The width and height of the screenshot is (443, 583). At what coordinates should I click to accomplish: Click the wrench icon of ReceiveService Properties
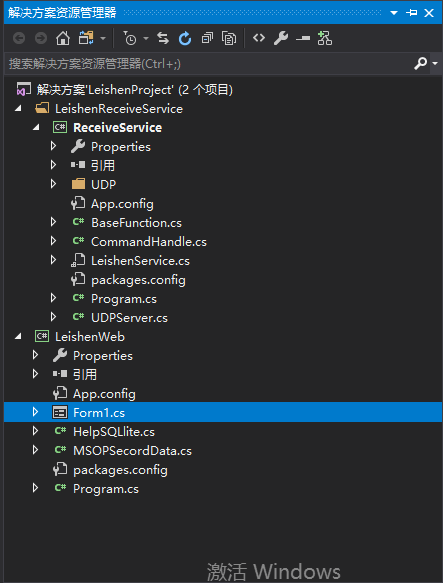pyautogui.click(x=78, y=146)
